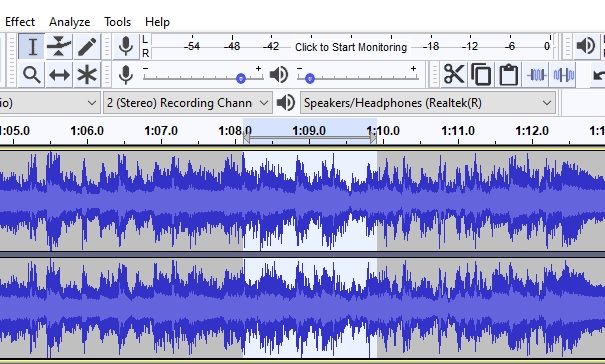
Task: Click the 1:11.0 mark on timeline ruler
Action: (x=458, y=131)
